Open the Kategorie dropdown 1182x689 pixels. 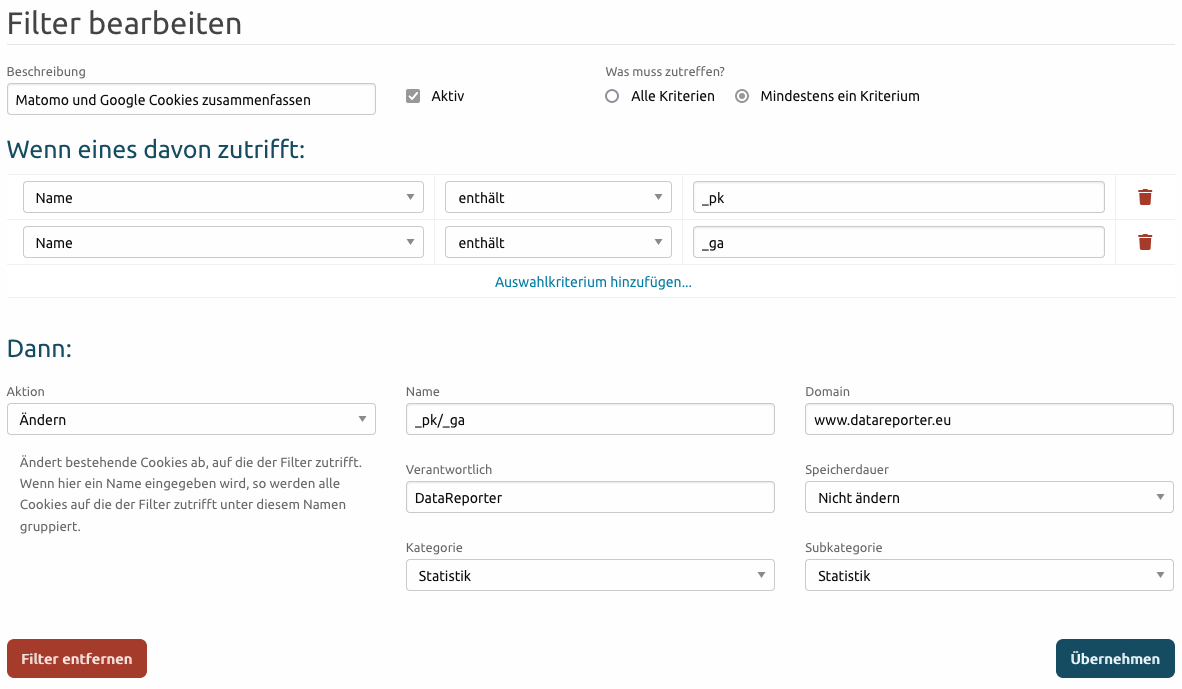pos(590,575)
